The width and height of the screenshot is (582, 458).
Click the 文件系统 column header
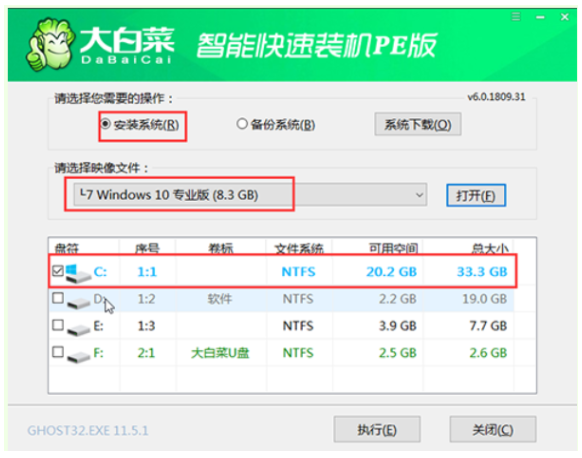click(299, 248)
